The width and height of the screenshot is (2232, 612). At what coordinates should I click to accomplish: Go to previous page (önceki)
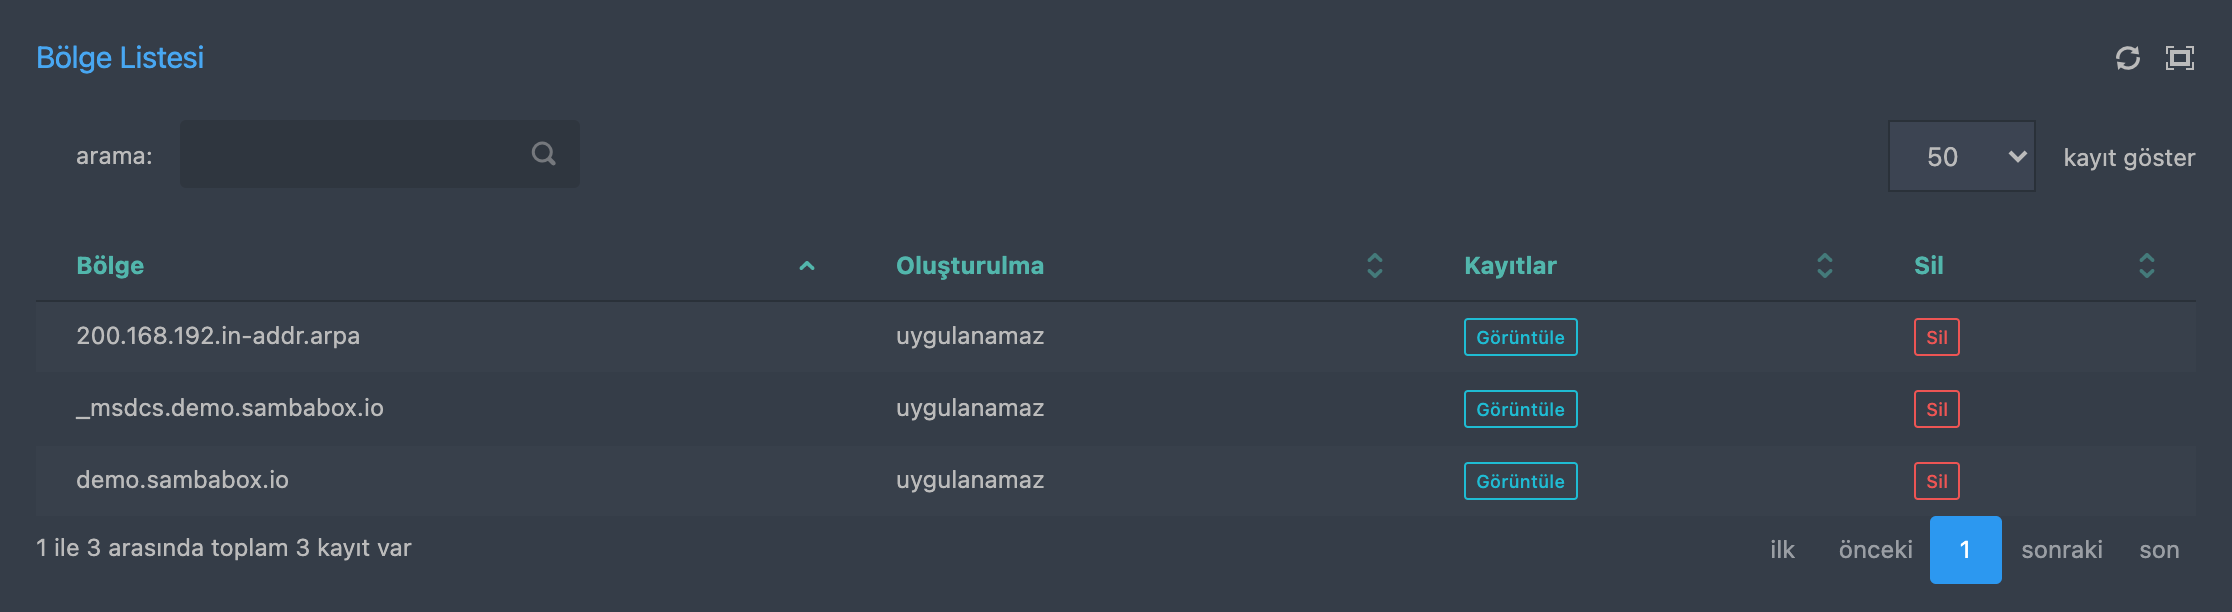tap(1875, 550)
